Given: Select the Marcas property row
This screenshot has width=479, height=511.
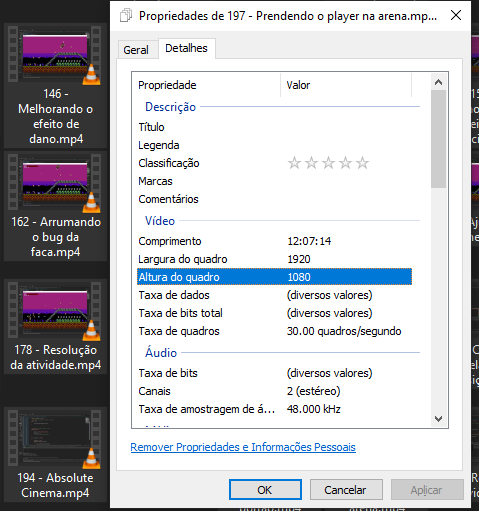Looking at the screenshot, I should coord(274,181).
